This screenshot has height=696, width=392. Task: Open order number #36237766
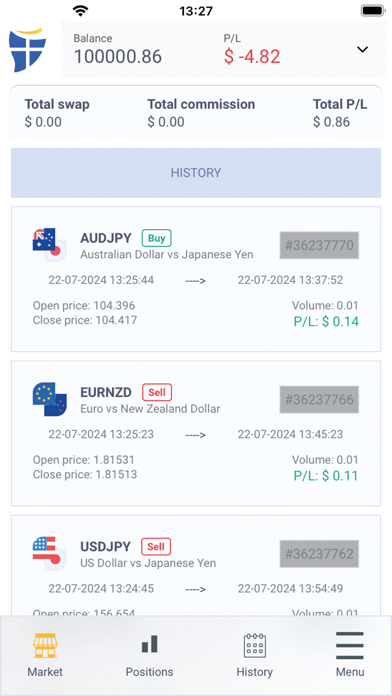coord(319,399)
